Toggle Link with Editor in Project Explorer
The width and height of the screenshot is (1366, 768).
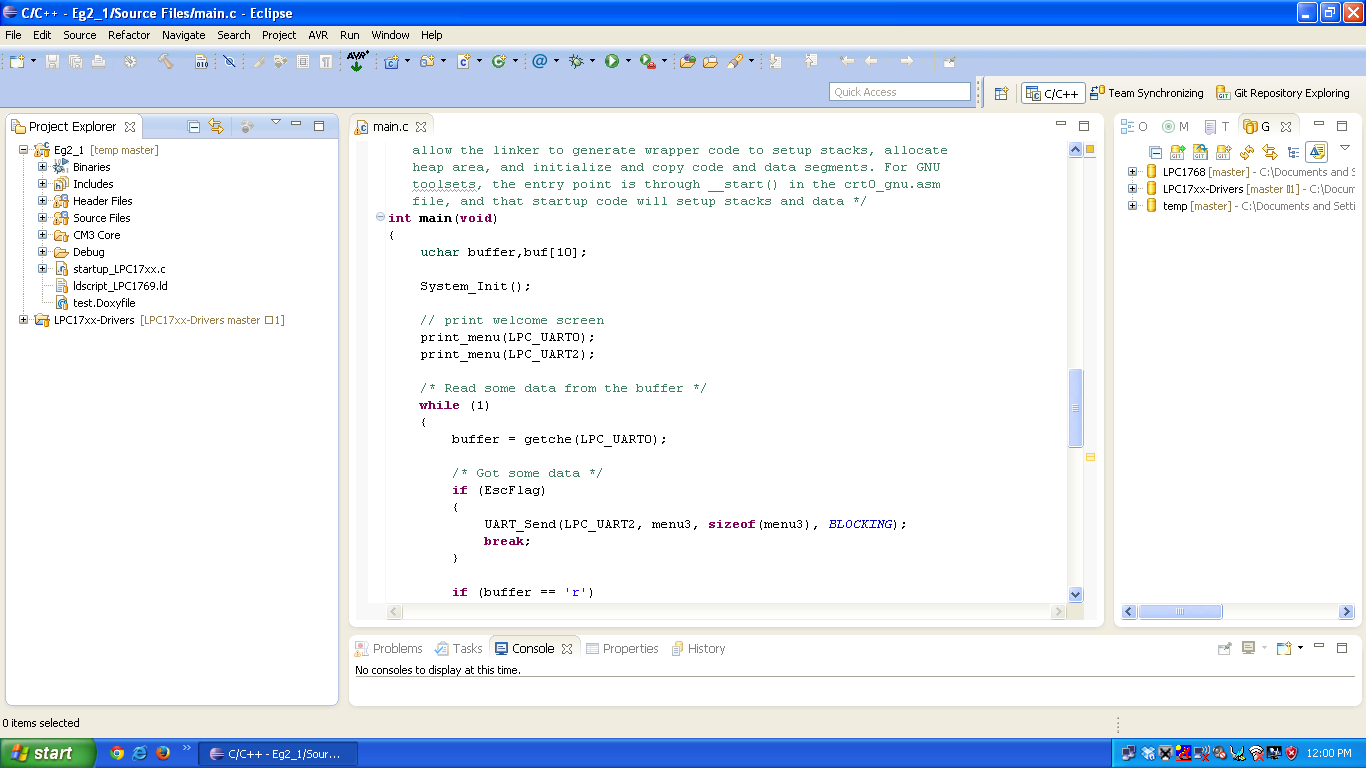point(216,127)
